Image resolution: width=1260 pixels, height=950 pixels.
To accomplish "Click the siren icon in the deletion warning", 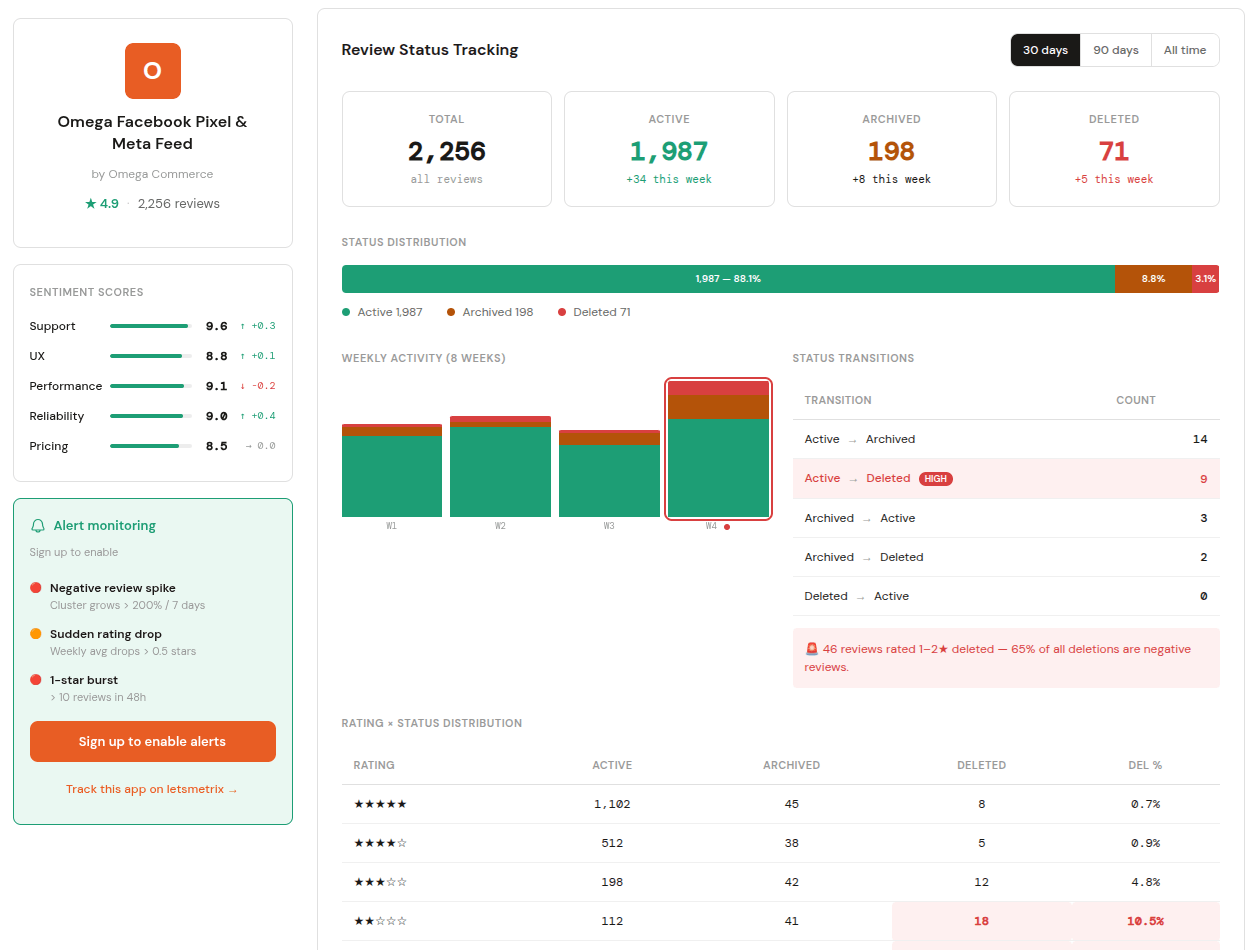I will (x=812, y=649).
